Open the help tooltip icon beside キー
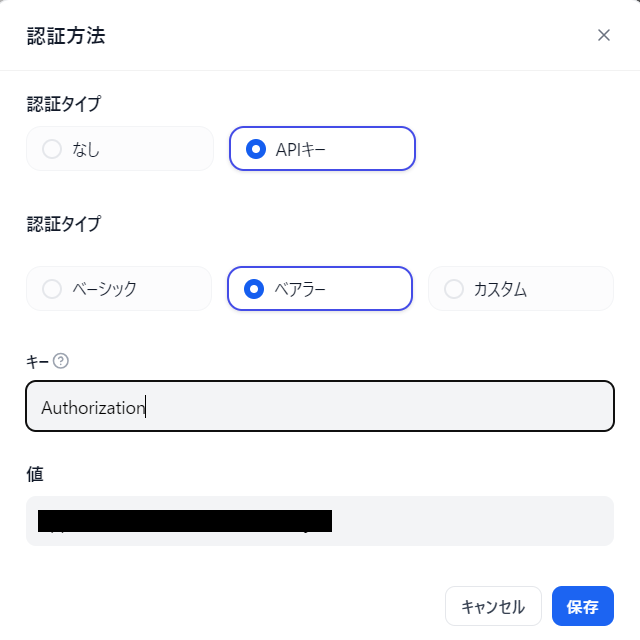Image resolution: width=640 pixels, height=640 pixels. 61,361
